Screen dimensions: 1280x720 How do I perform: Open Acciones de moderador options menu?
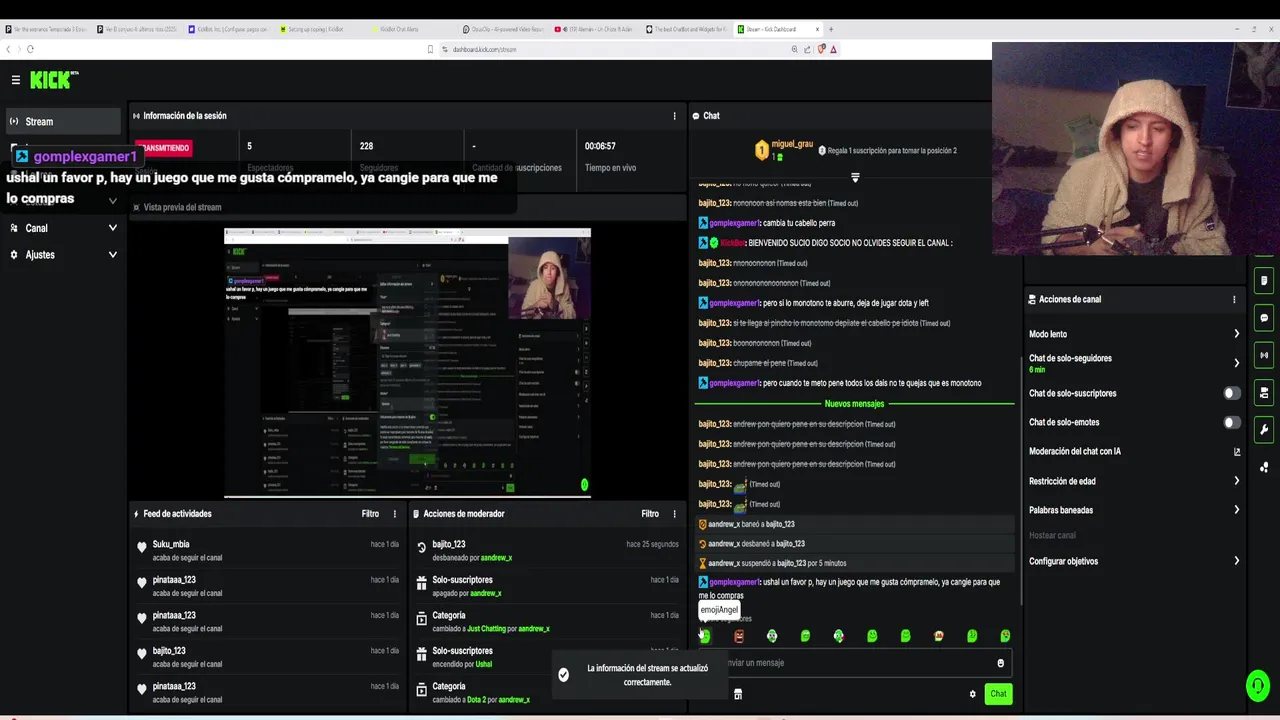pos(675,514)
